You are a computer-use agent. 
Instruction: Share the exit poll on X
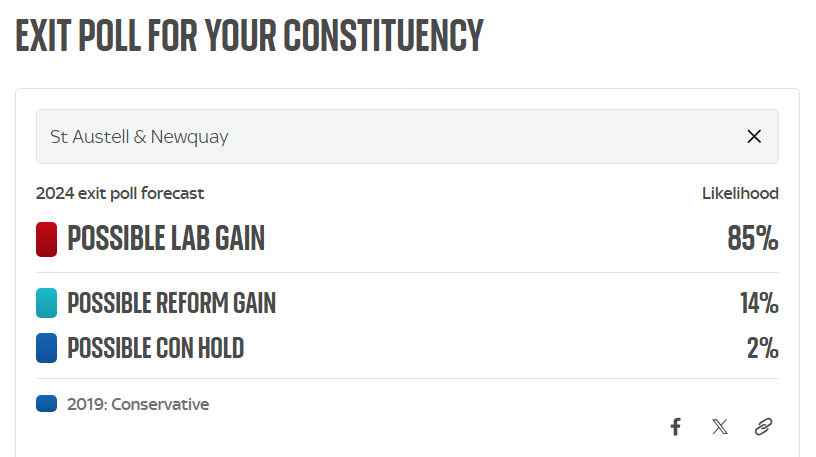720,427
